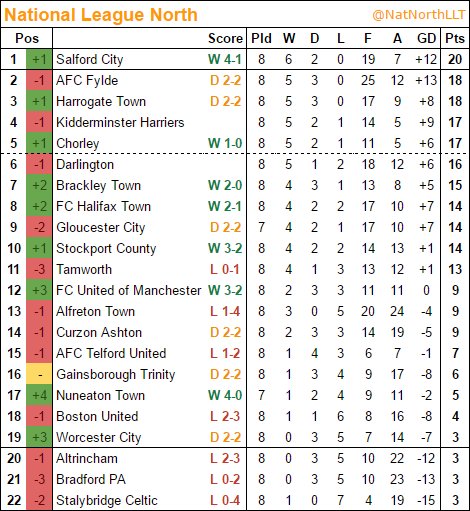Click Salford City's 20 points value
This screenshot has width=470, height=511.
pos(455,60)
